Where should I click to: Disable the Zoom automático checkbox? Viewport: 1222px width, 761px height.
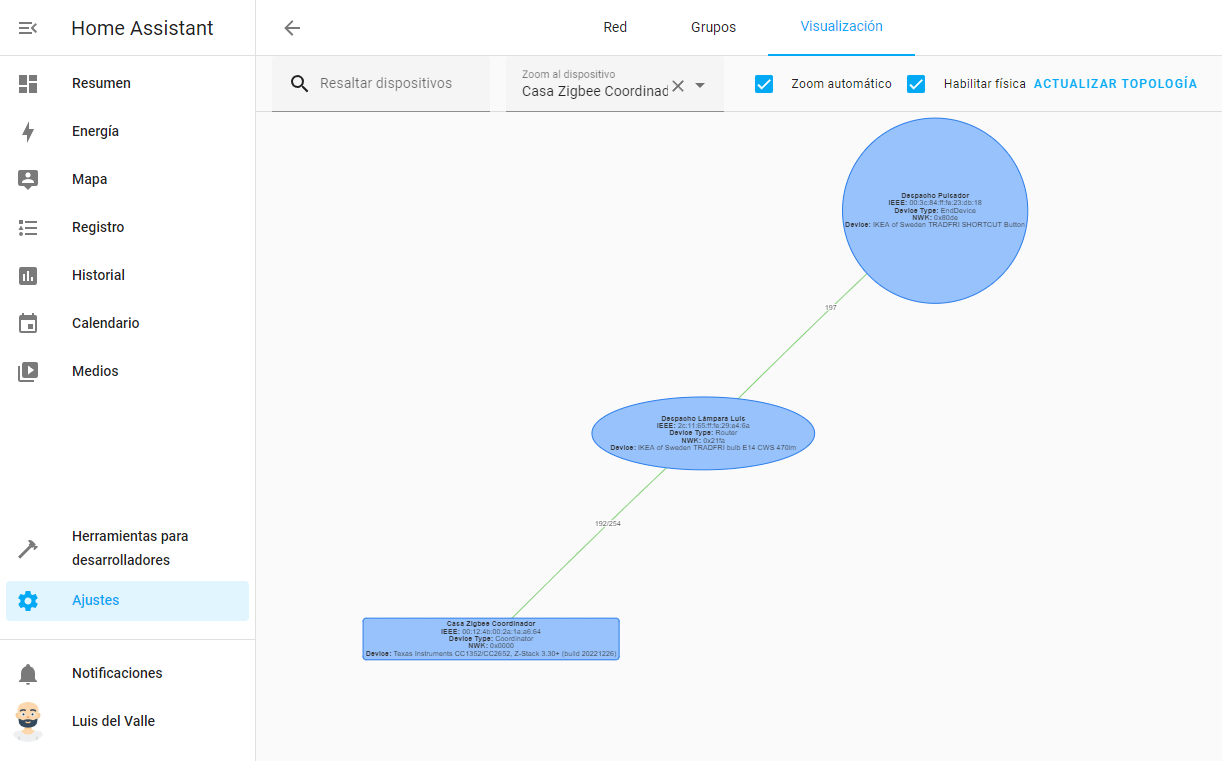click(764, 84)
